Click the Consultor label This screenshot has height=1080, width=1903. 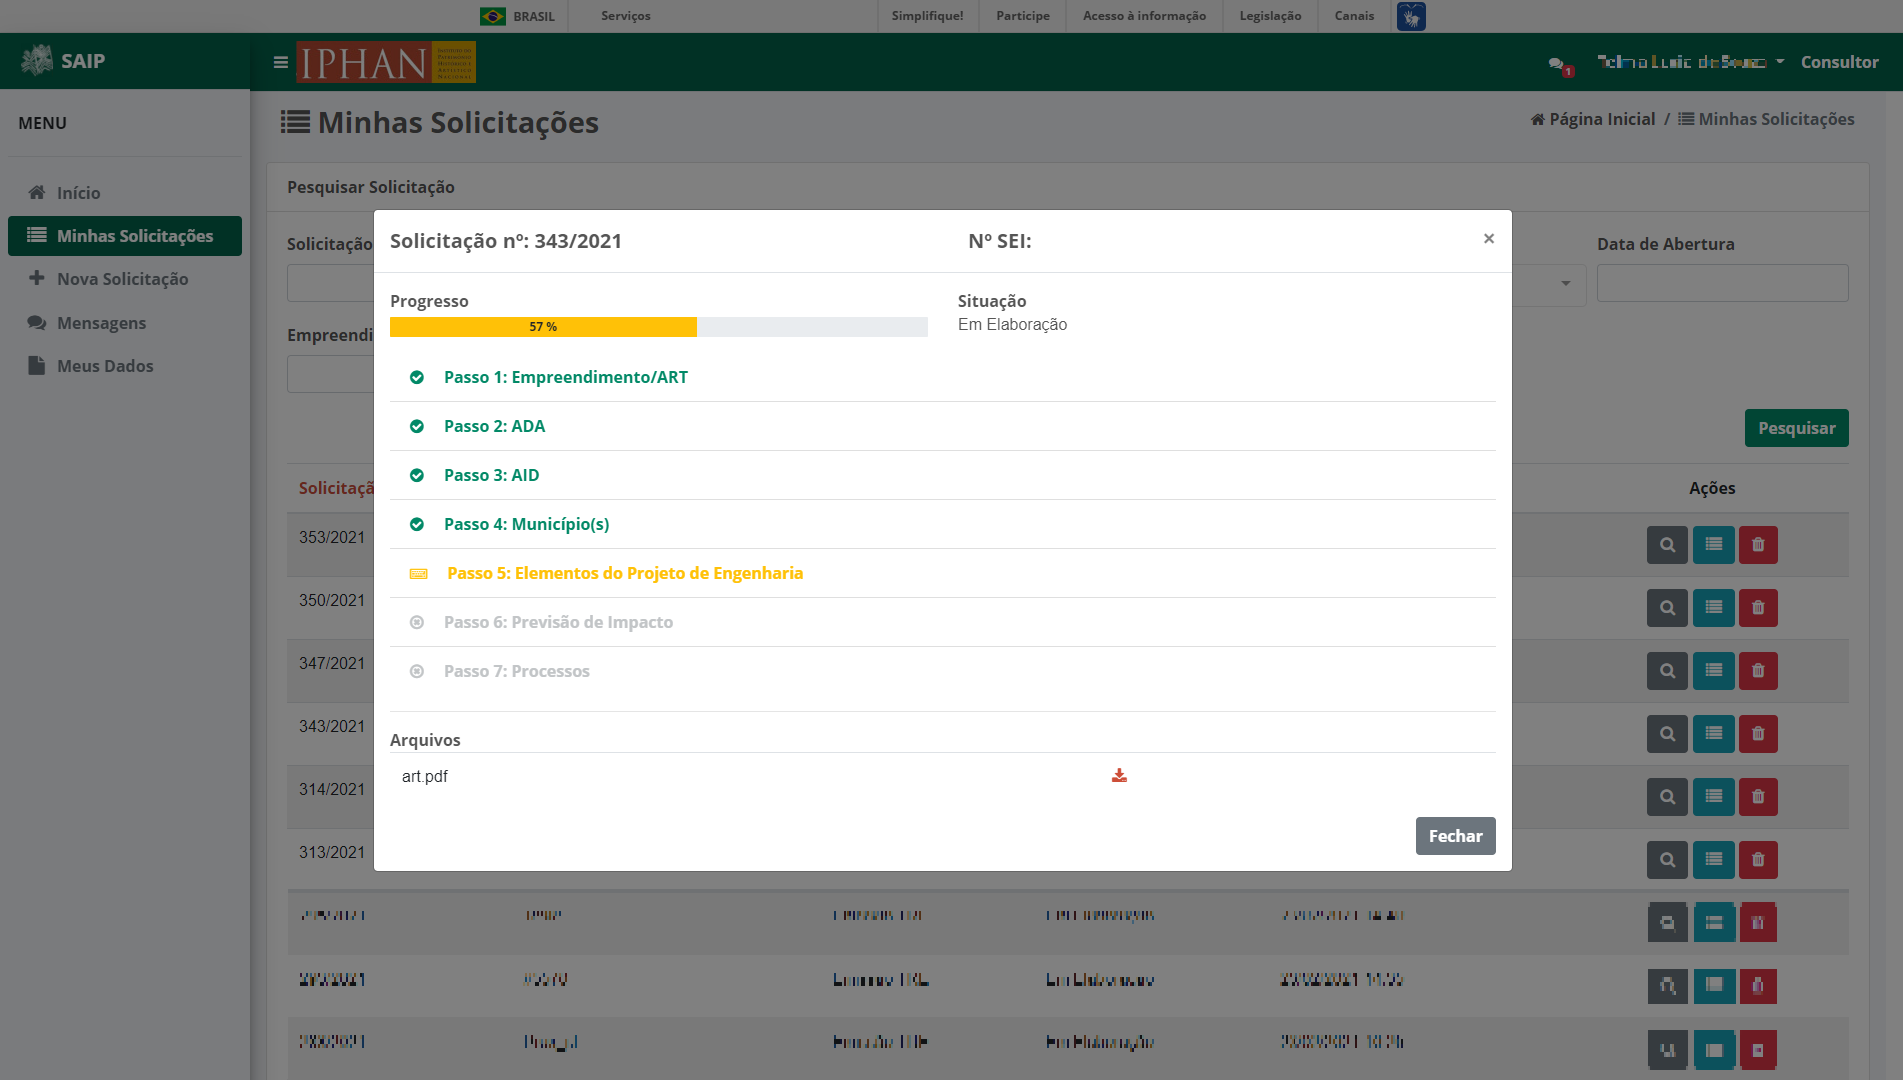point(1839,62)
